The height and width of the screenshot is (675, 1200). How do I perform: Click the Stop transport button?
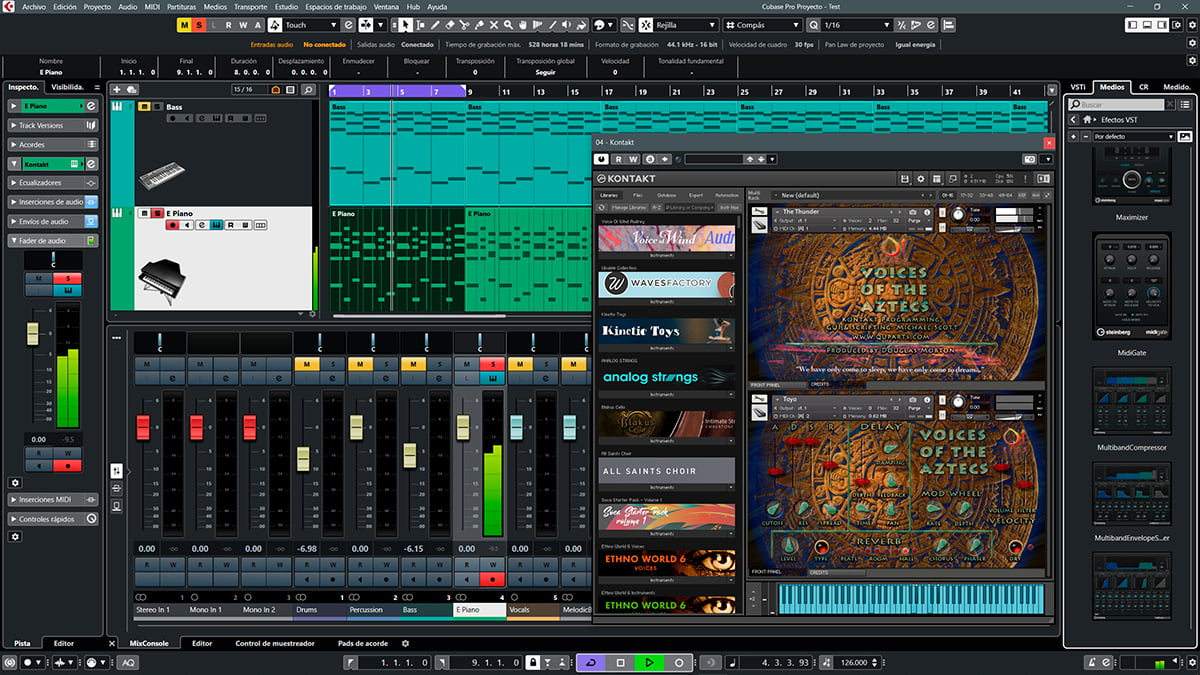(x=620, y=663)
